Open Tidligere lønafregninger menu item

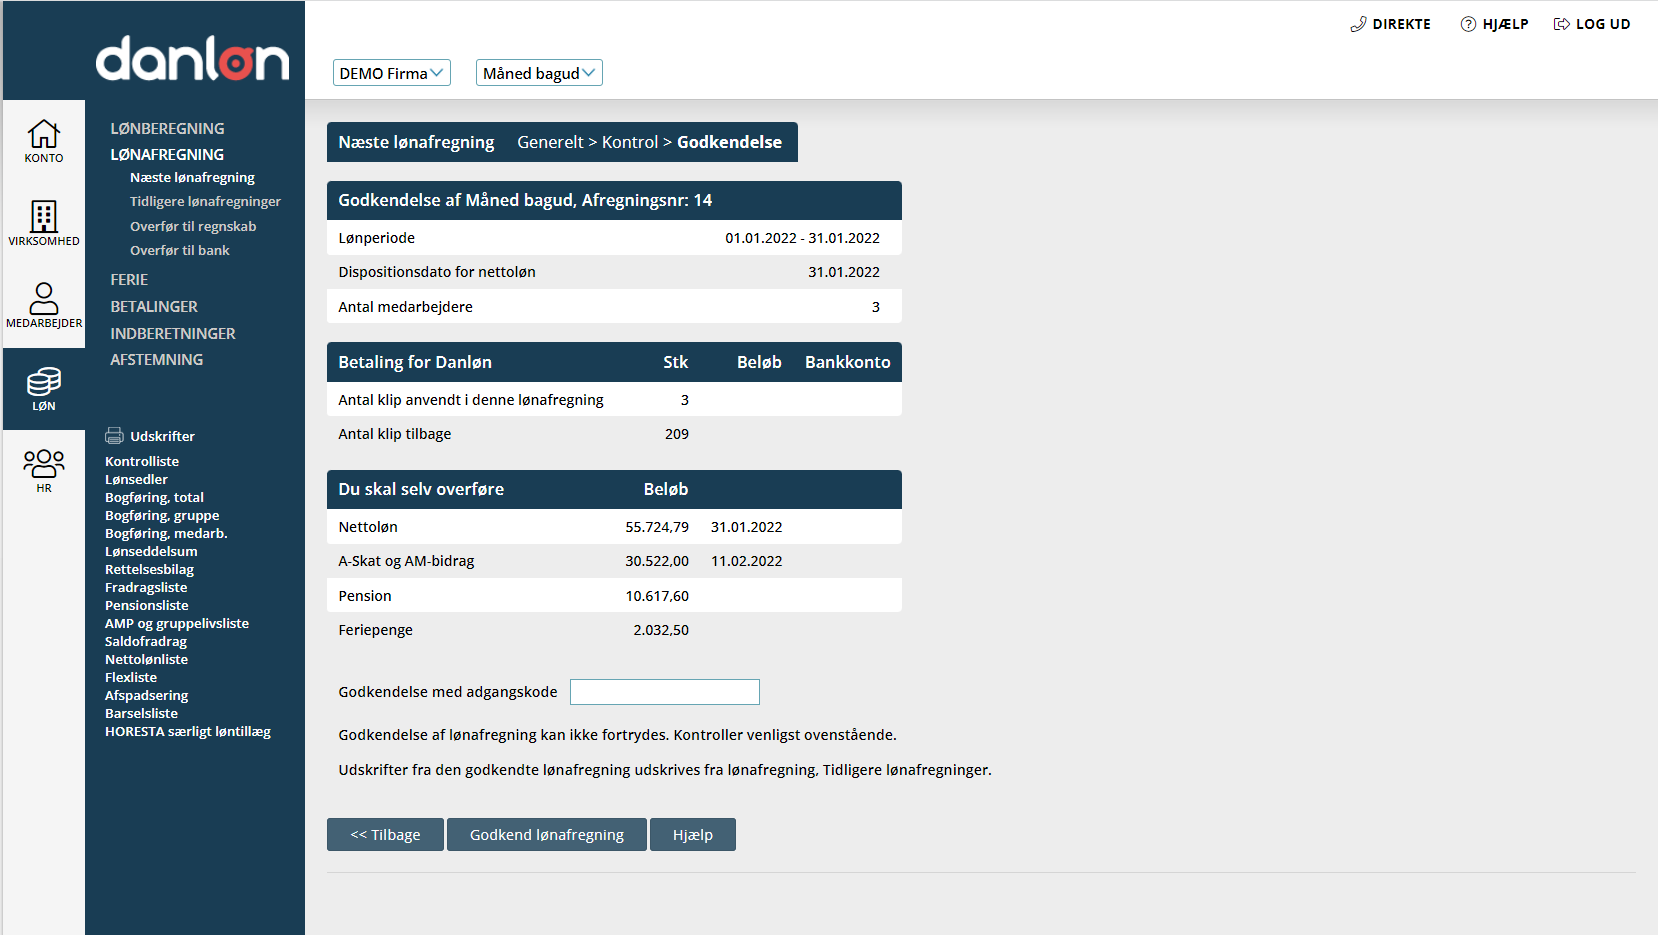pos(205,202)
